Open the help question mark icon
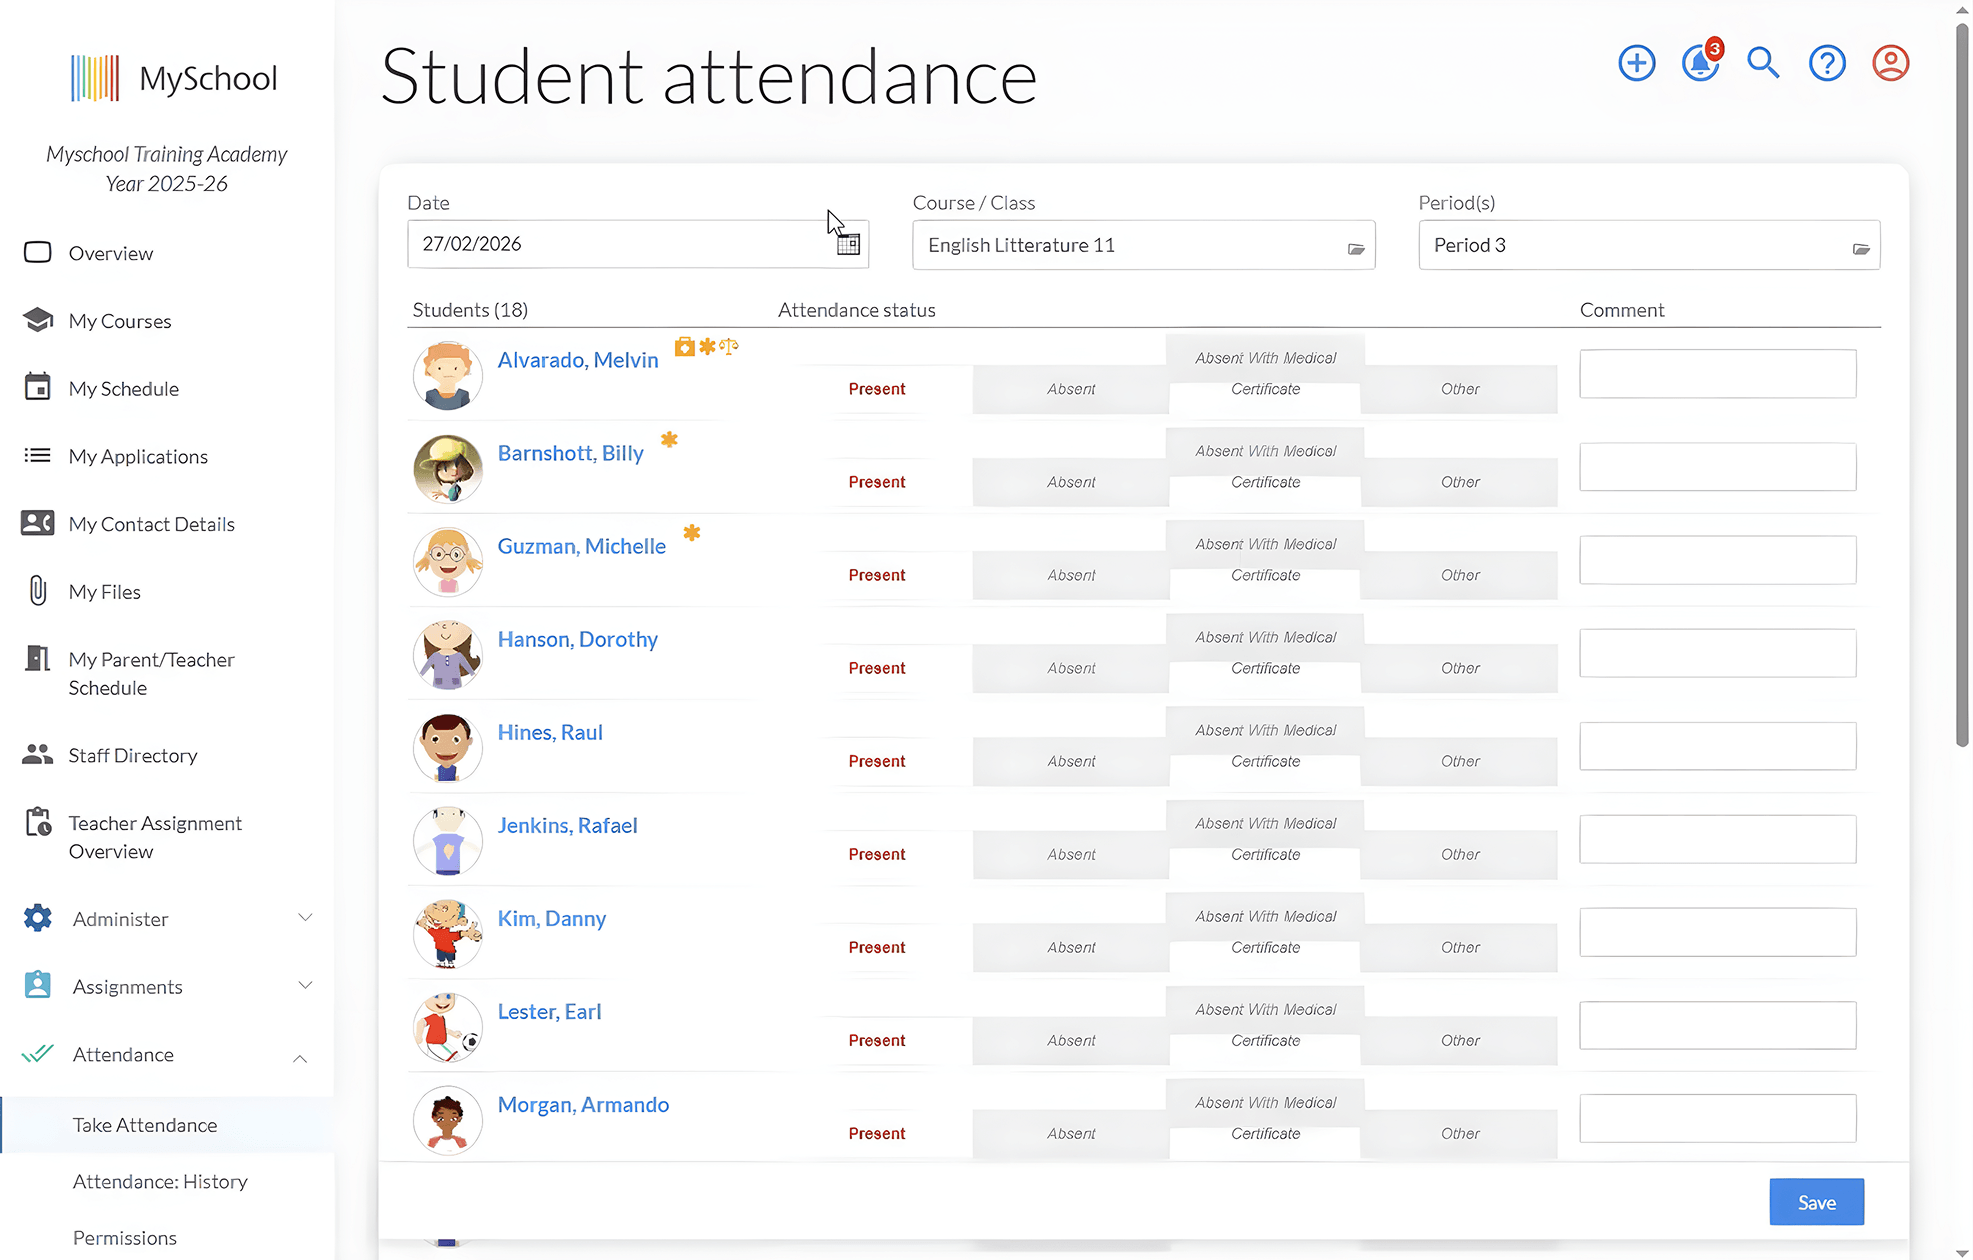 pos(1827,63)
